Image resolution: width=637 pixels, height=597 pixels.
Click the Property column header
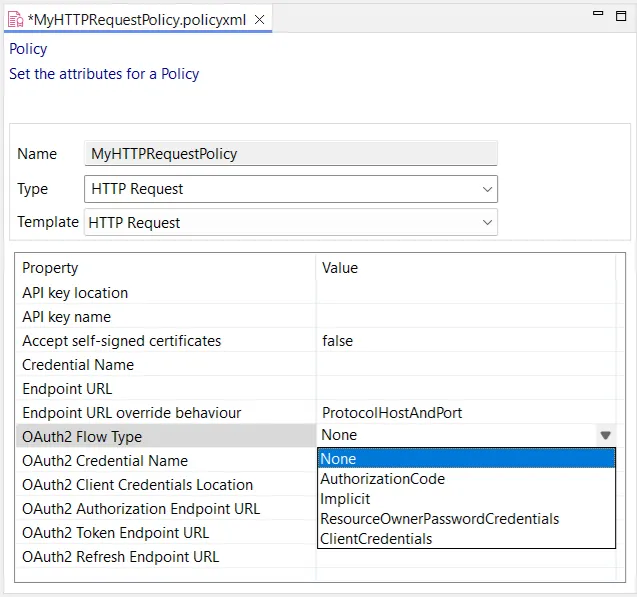pos(166,268)
